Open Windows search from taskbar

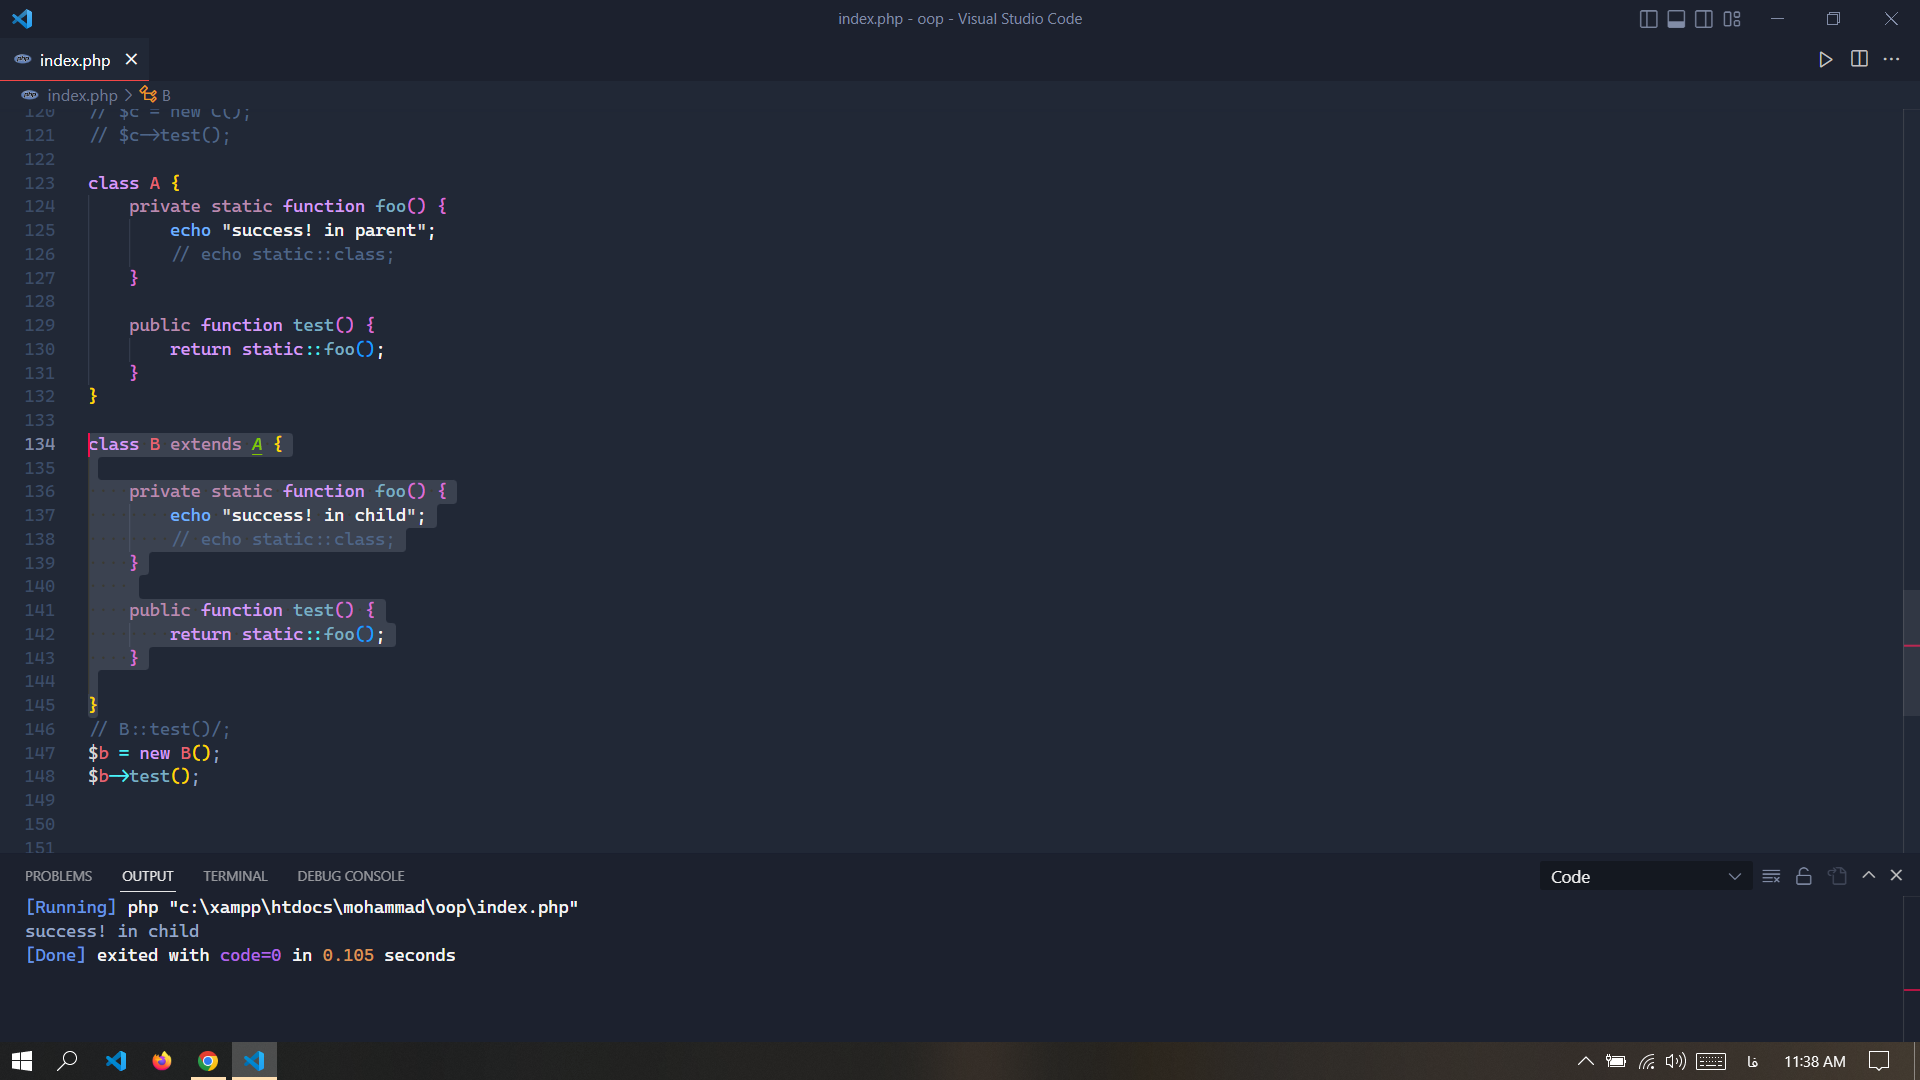pos(67,1061)
